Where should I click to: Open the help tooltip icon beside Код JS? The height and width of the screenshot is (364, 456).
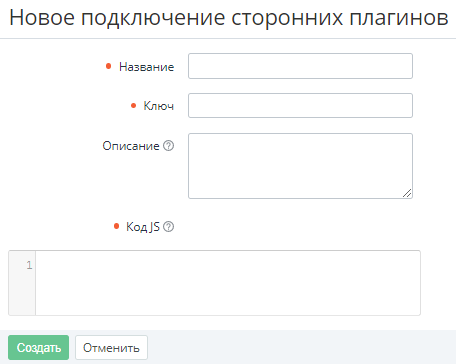click(168, 227)
